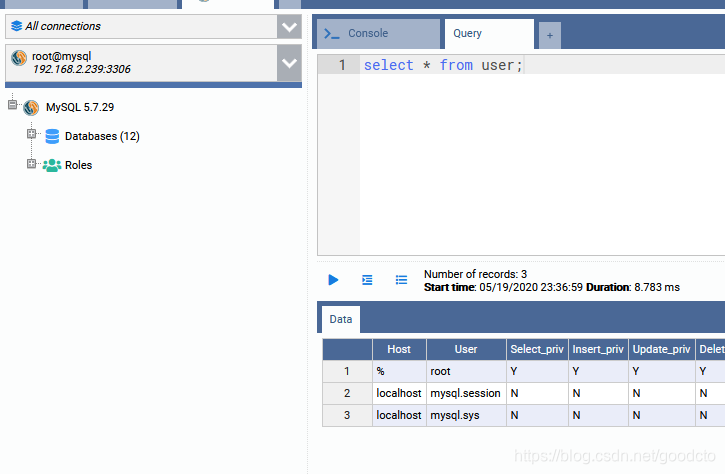Click the root@mysql connection icon
This screenshot has width=725, height=474.
(x=19, y=58)
